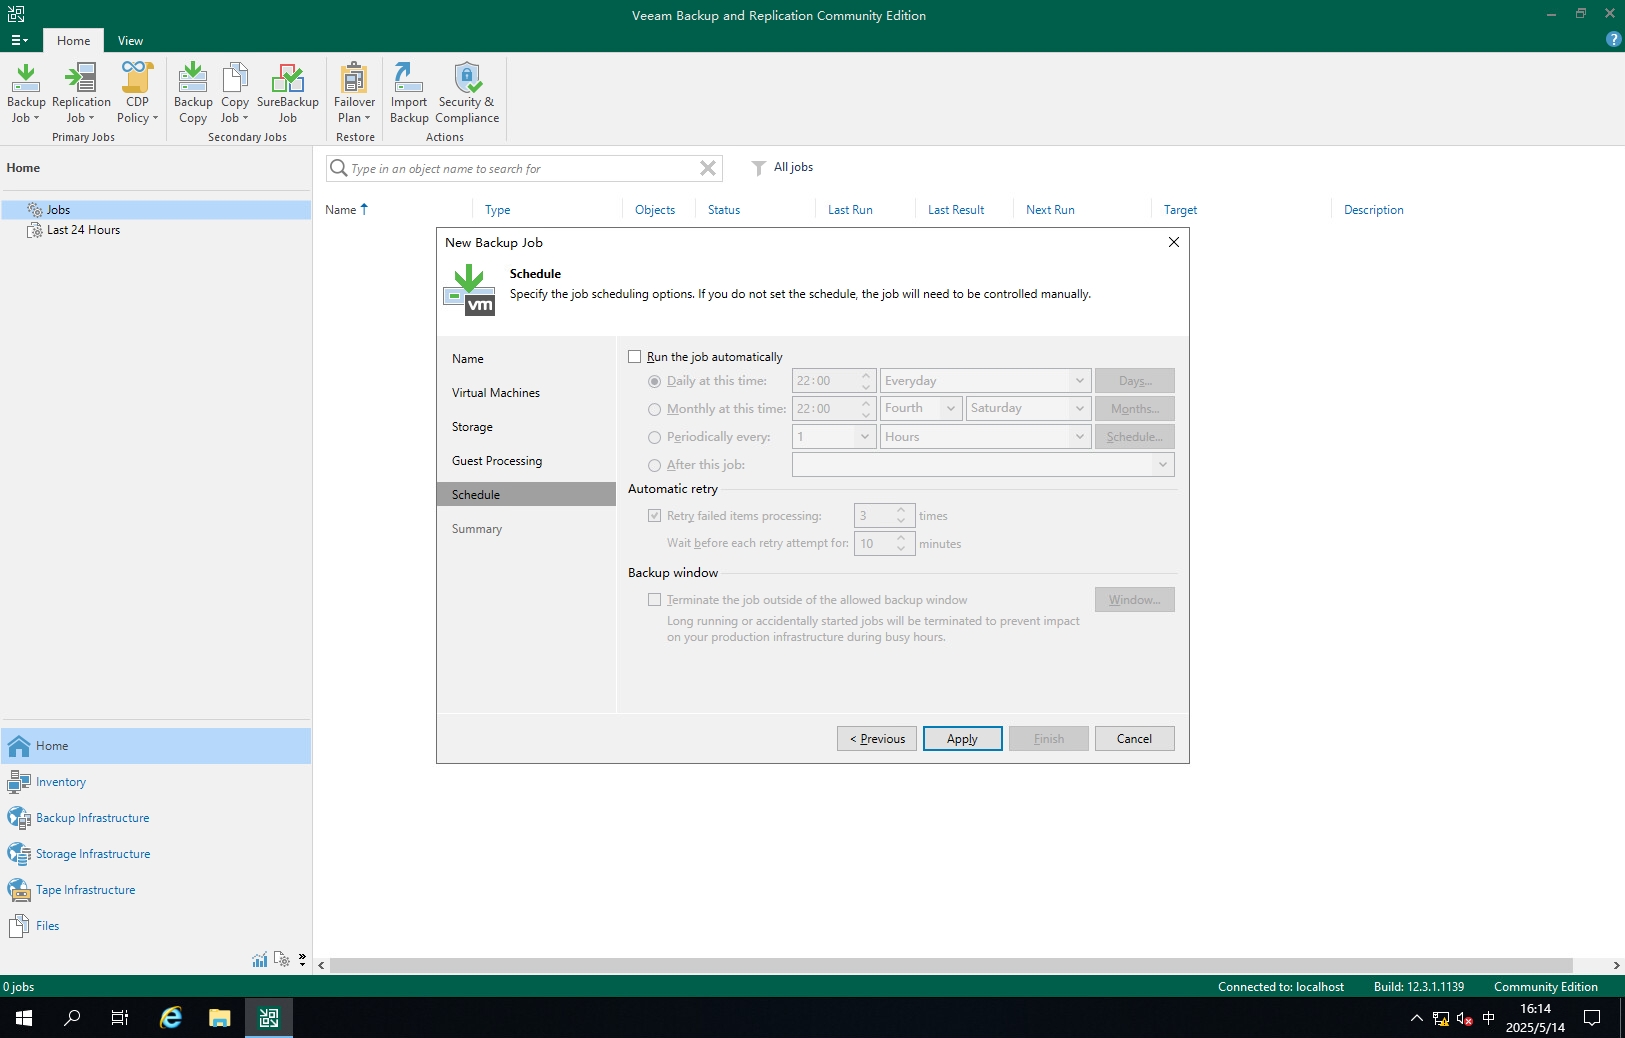This screenshot has height=1038, width=1625.
Task: Open Security & Compliance
Action: [467, 92]
